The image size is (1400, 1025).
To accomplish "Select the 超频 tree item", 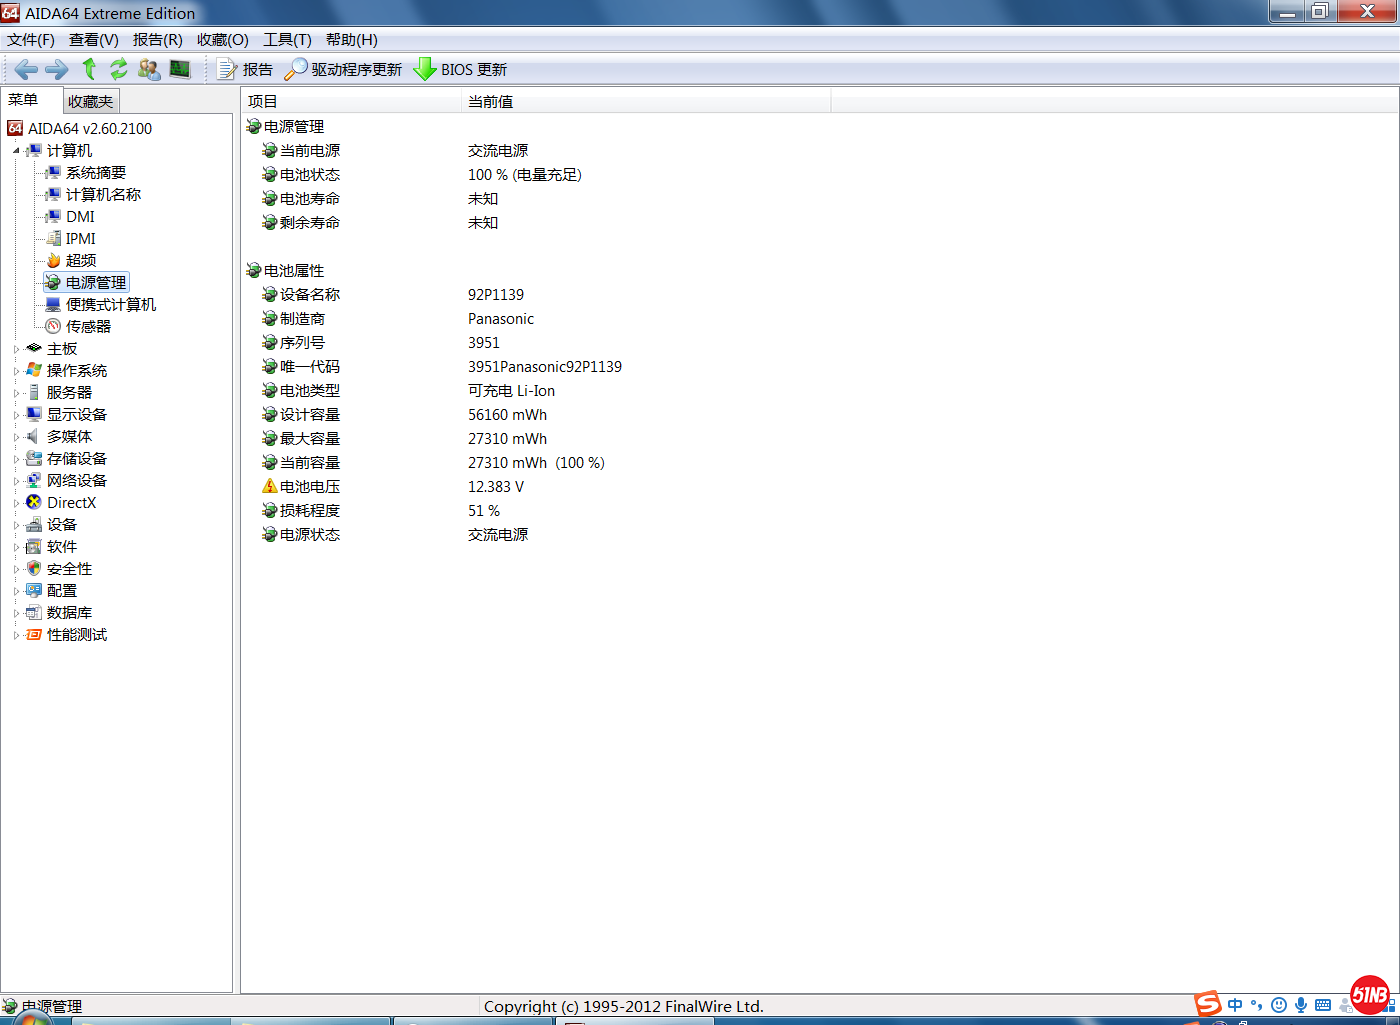I will click(81, 261).
